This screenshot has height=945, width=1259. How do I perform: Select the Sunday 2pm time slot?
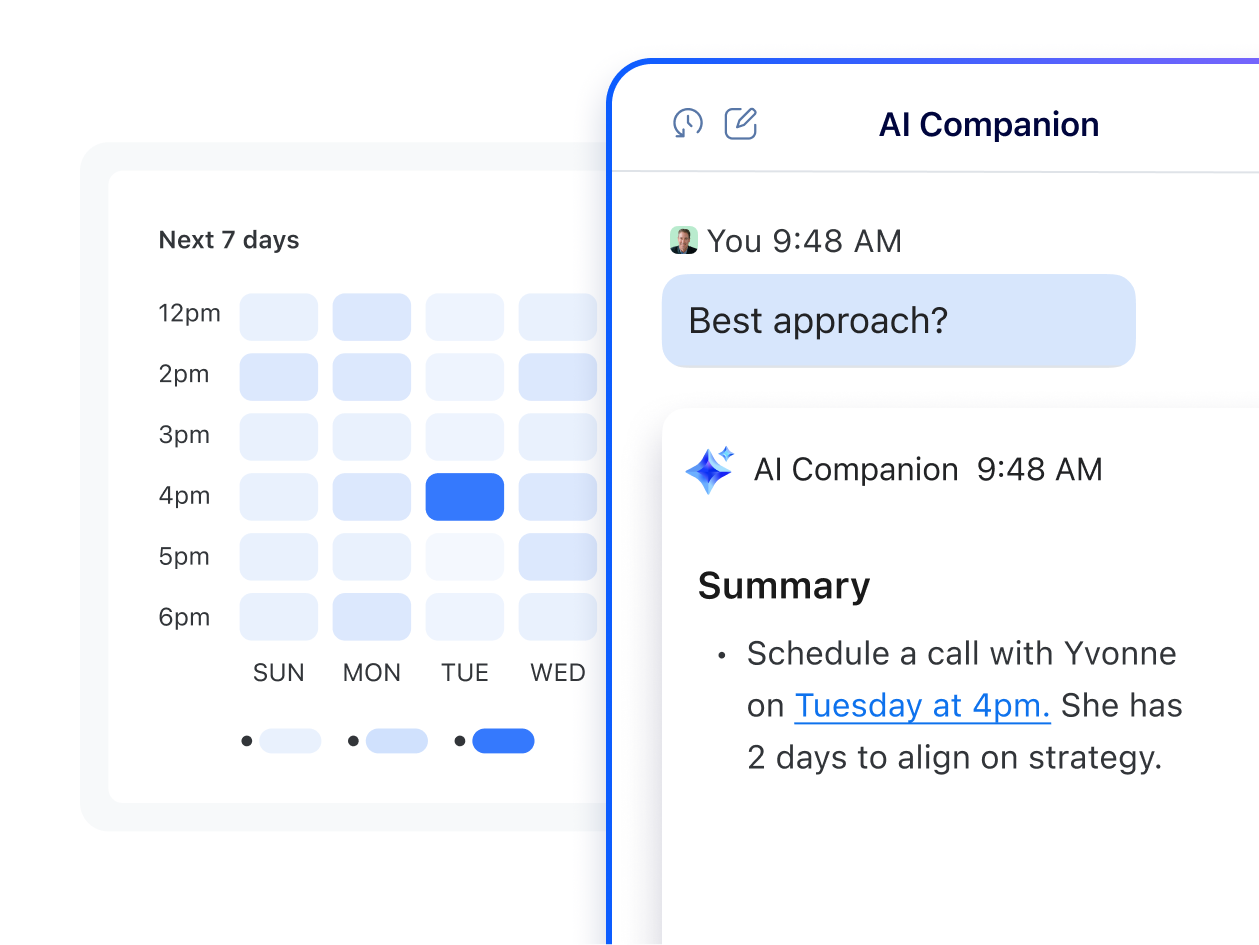coord(278,377)
